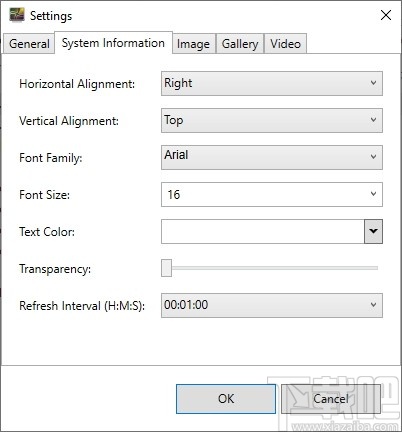
Task: Click the Font Size dropdown arrow
Action: pos(373,194)
